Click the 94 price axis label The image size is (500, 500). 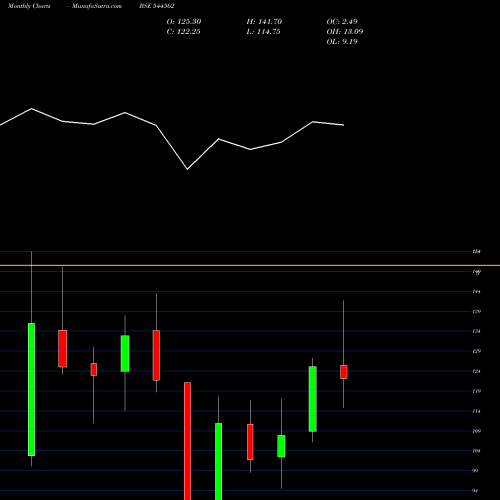(x=475, y=491)
